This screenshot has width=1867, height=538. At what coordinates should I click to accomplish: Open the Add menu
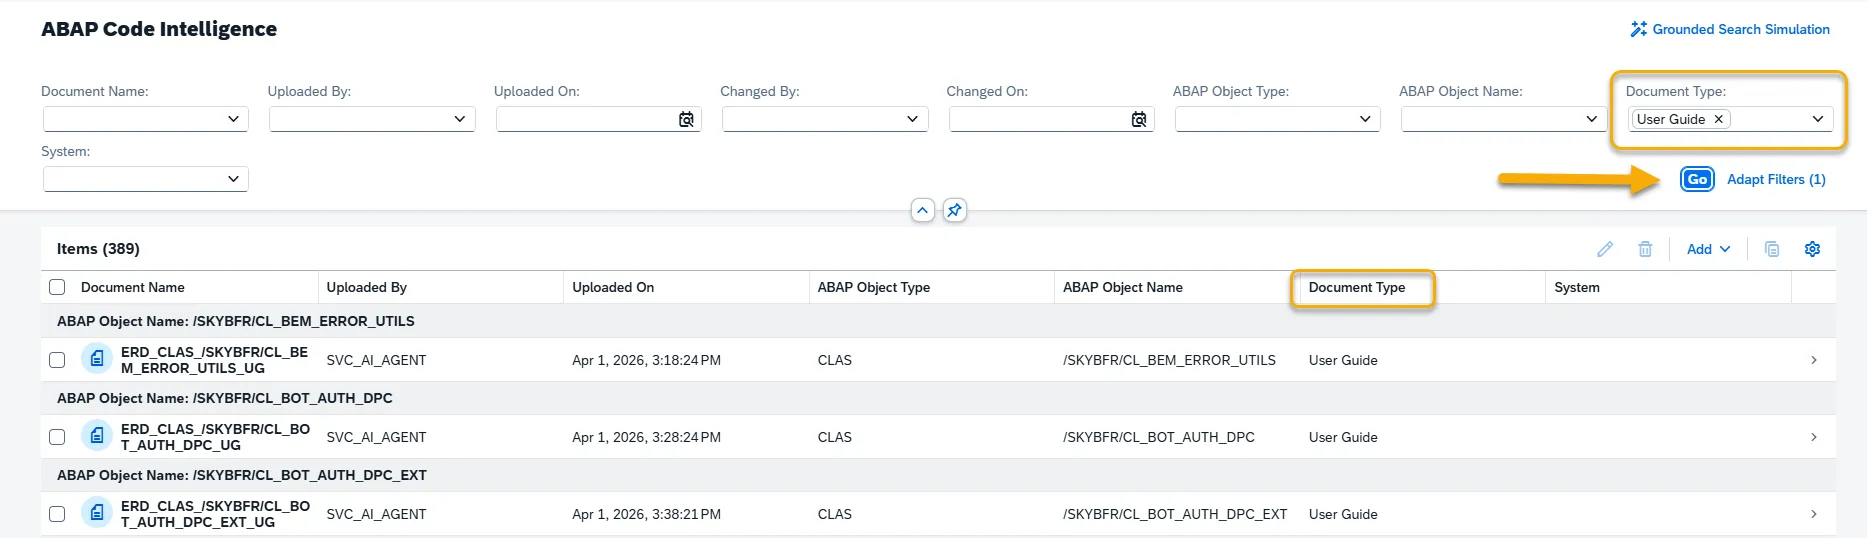(x=1708, y=249)
